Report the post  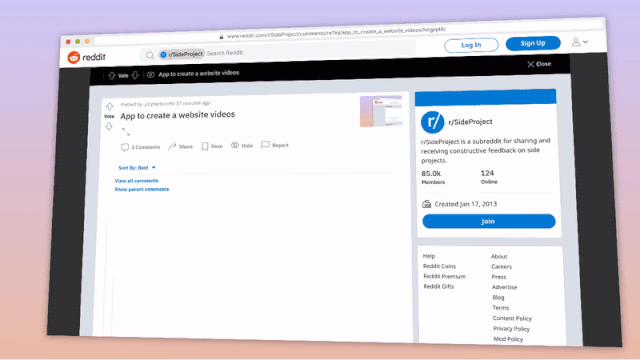click(275, 145)
